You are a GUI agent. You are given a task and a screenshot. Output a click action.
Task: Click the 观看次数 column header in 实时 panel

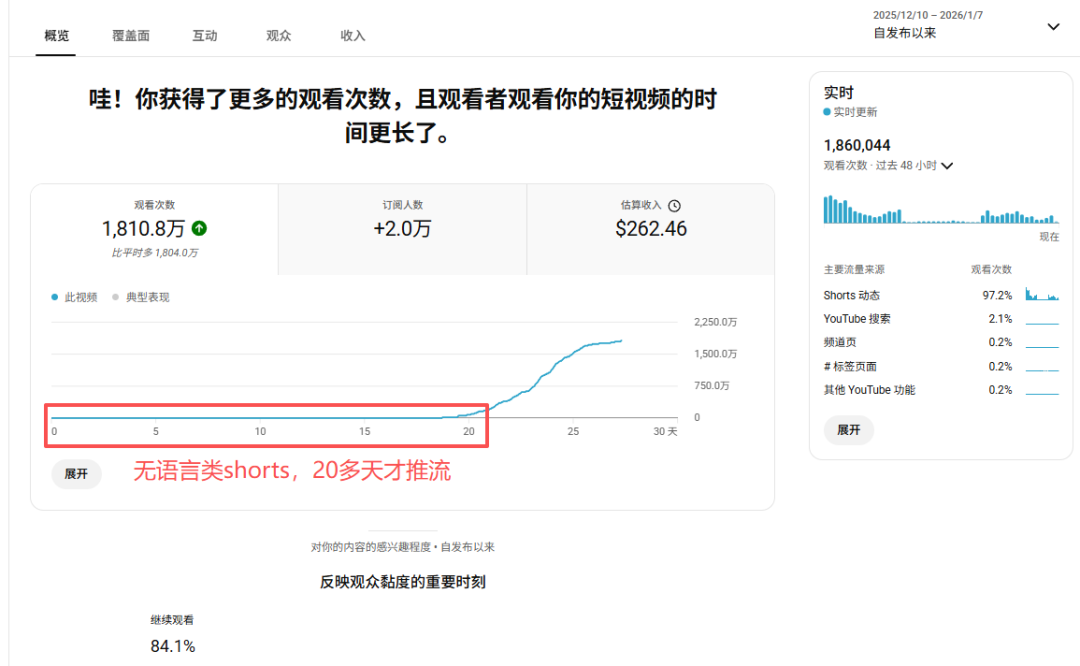(x=991, y=269)
